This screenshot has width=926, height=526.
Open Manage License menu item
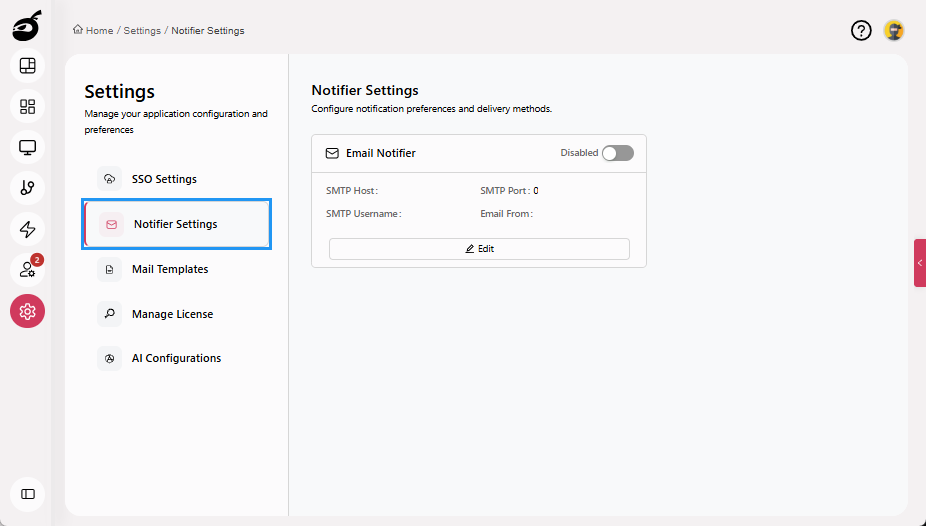[x=177, y=314]
